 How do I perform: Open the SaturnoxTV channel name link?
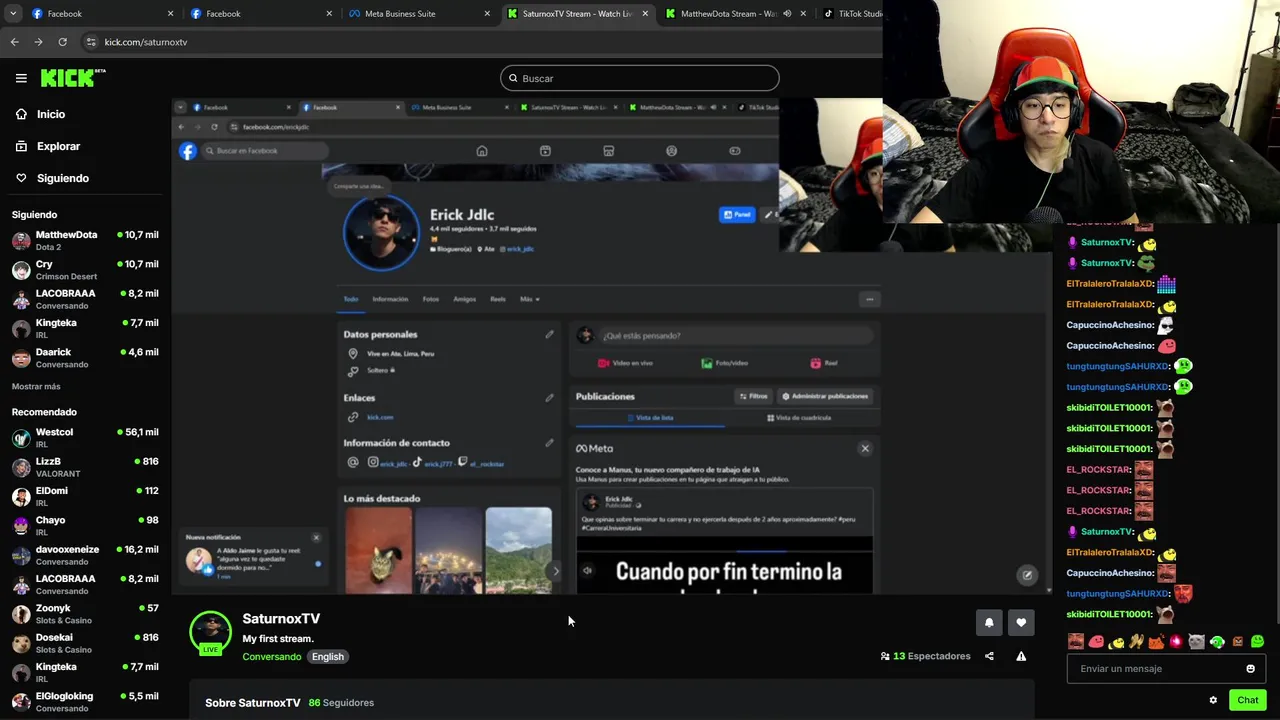(281, 619)
